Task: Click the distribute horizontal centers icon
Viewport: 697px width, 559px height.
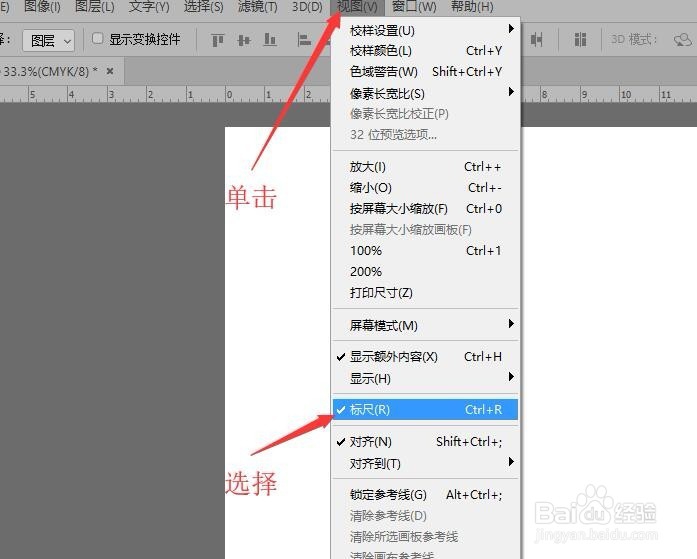Action: click(x=536, y=40)
